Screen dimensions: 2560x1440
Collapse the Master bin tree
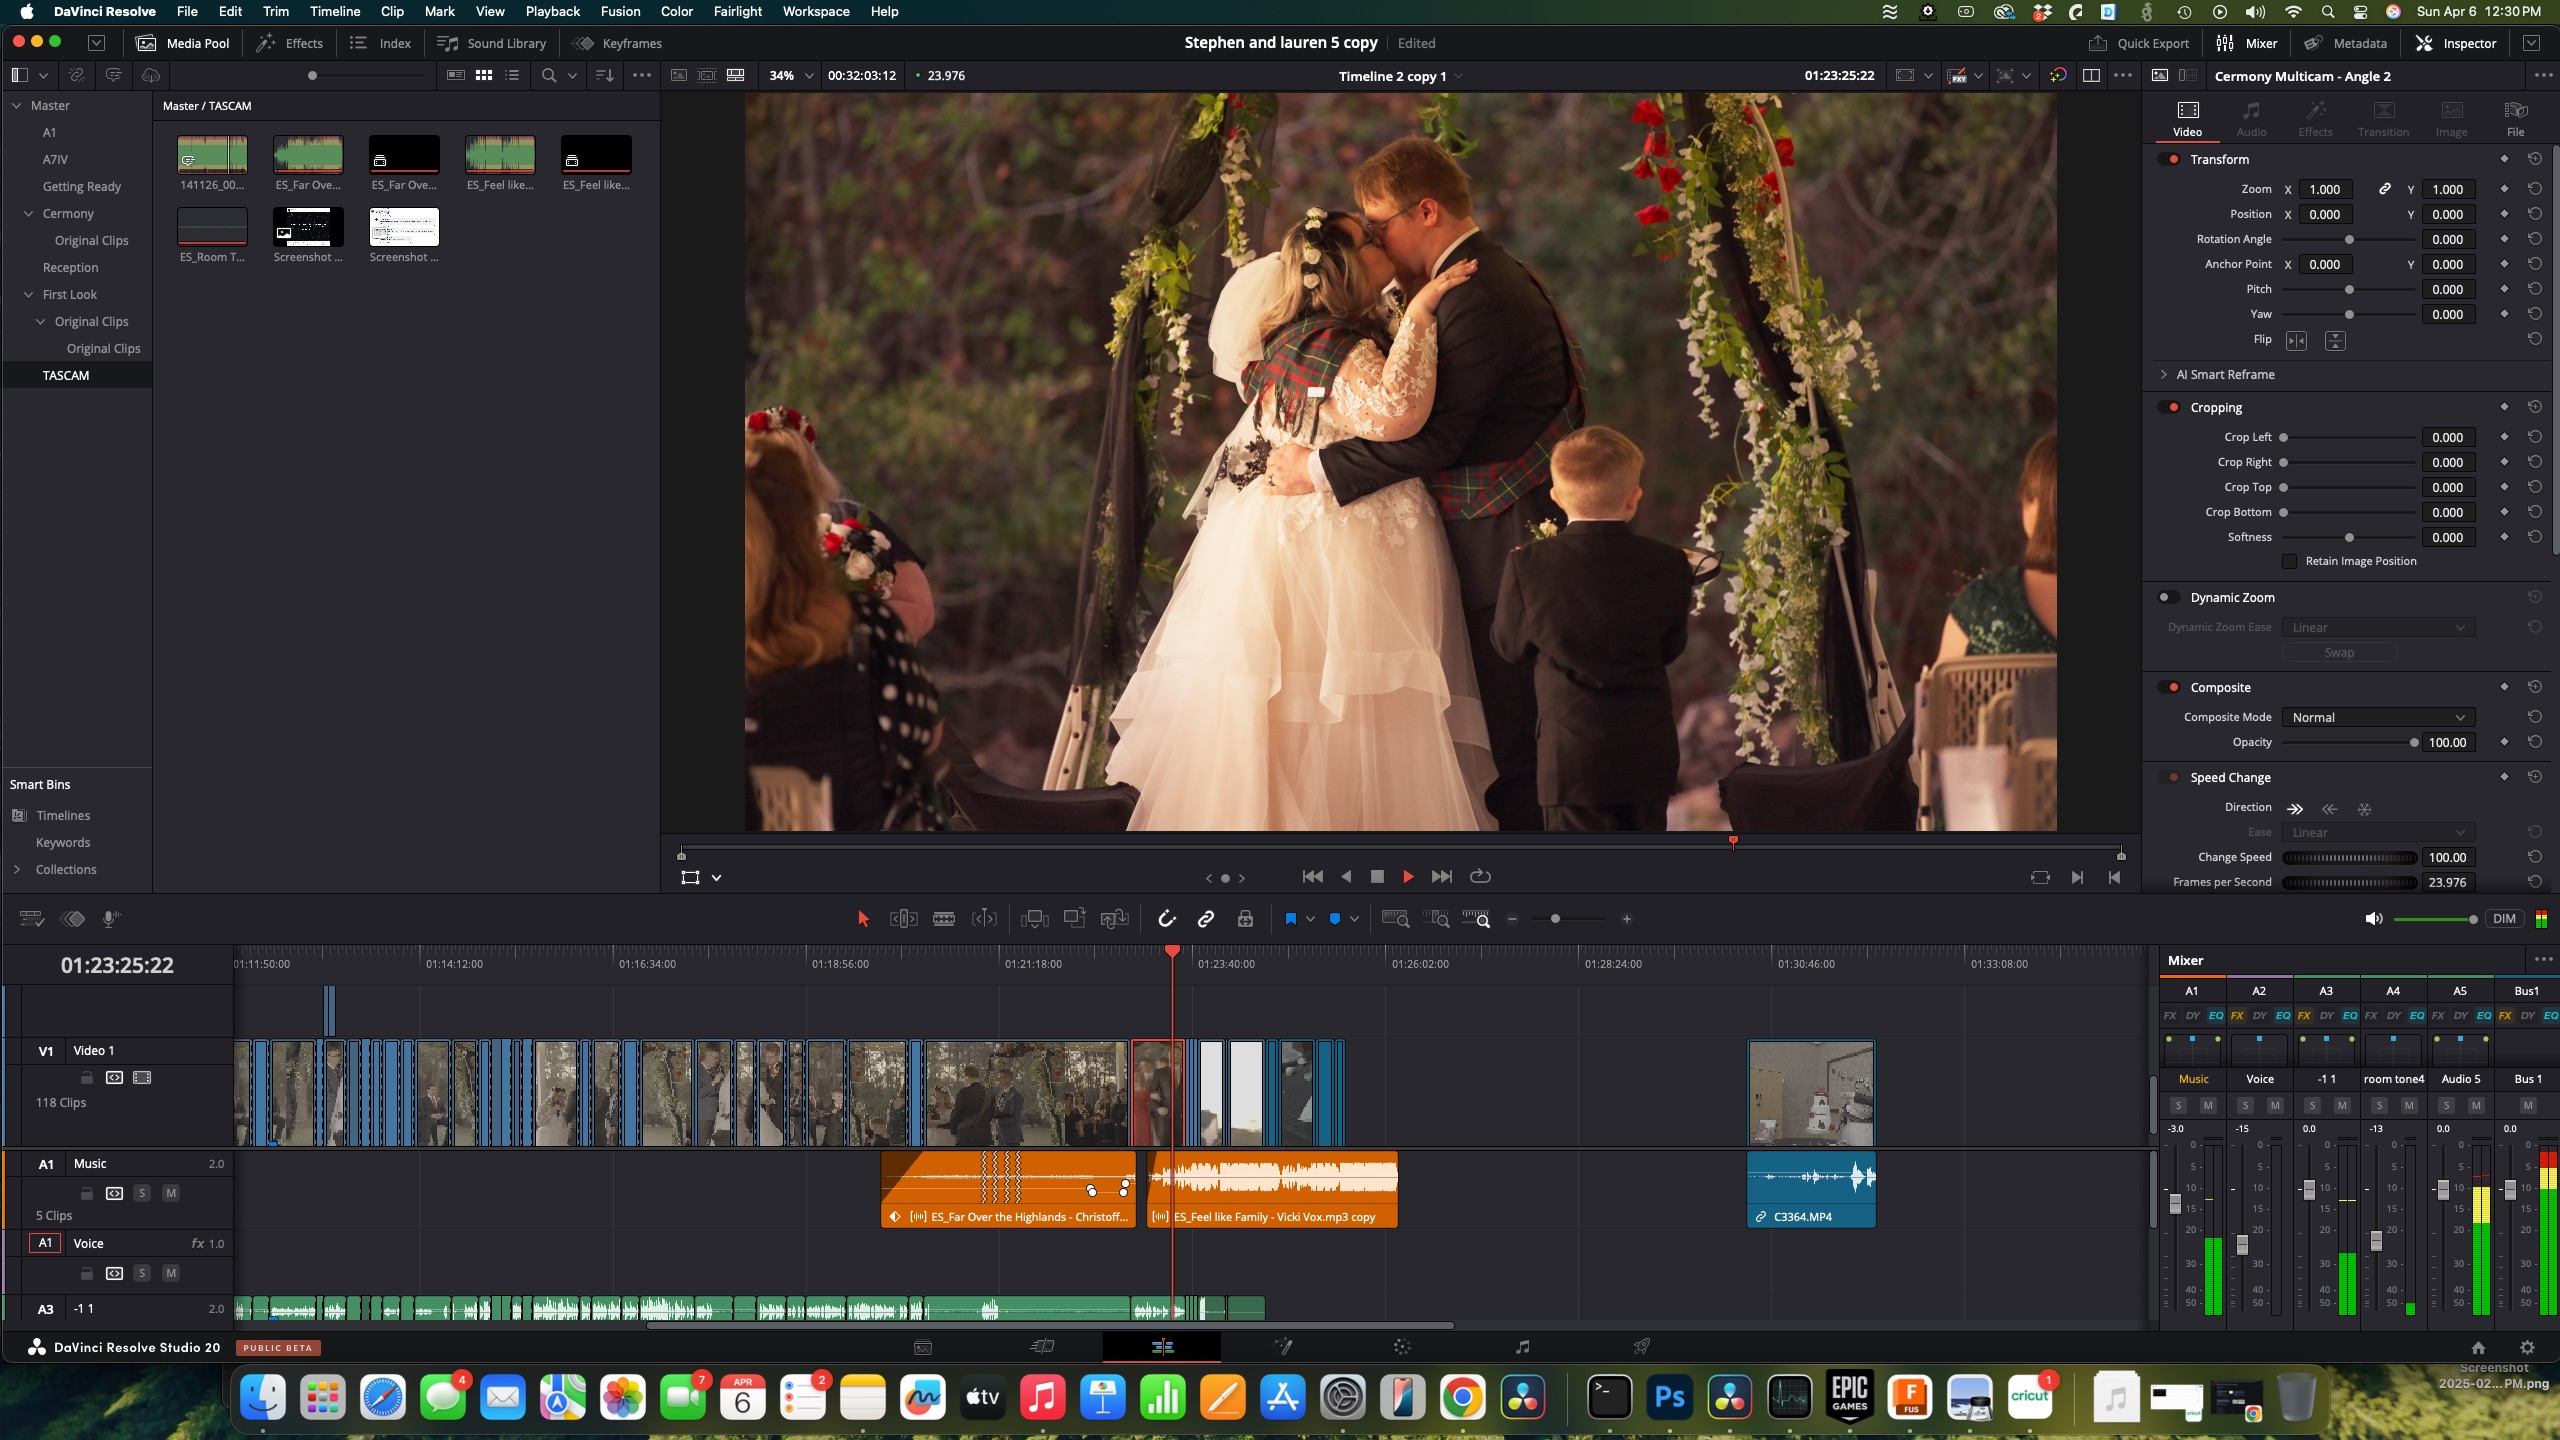(16, 105)
